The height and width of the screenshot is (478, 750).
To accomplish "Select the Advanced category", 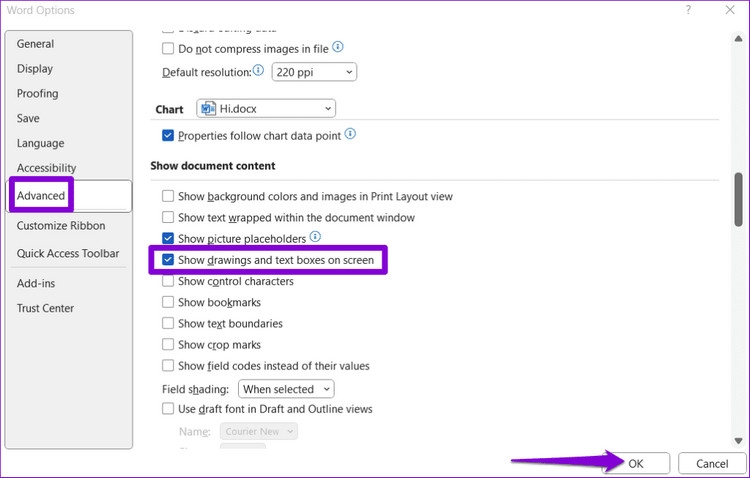I will click(x=42, y=196).
